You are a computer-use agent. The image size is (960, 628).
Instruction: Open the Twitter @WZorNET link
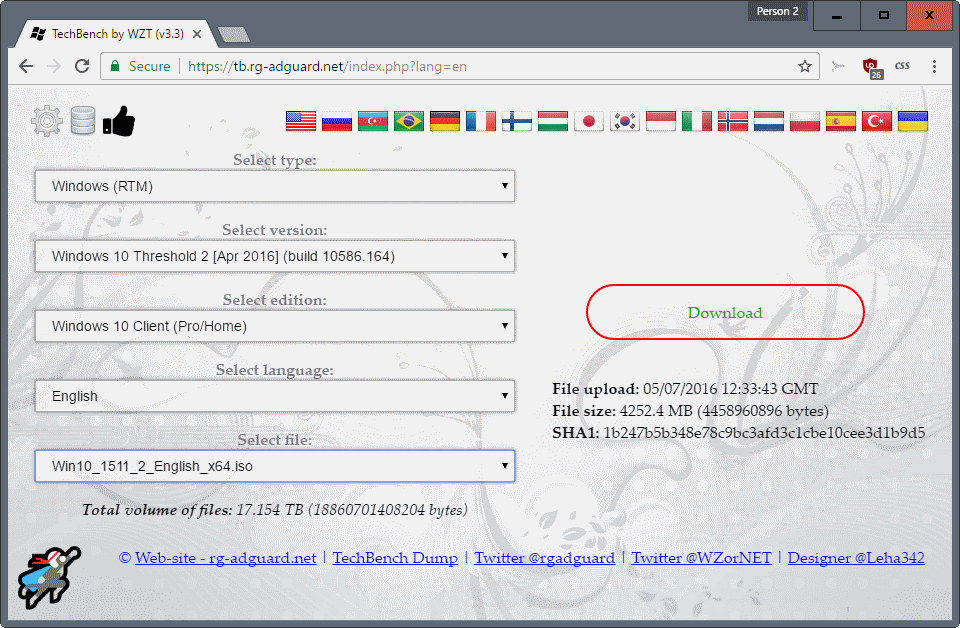(x=701, y=558)
